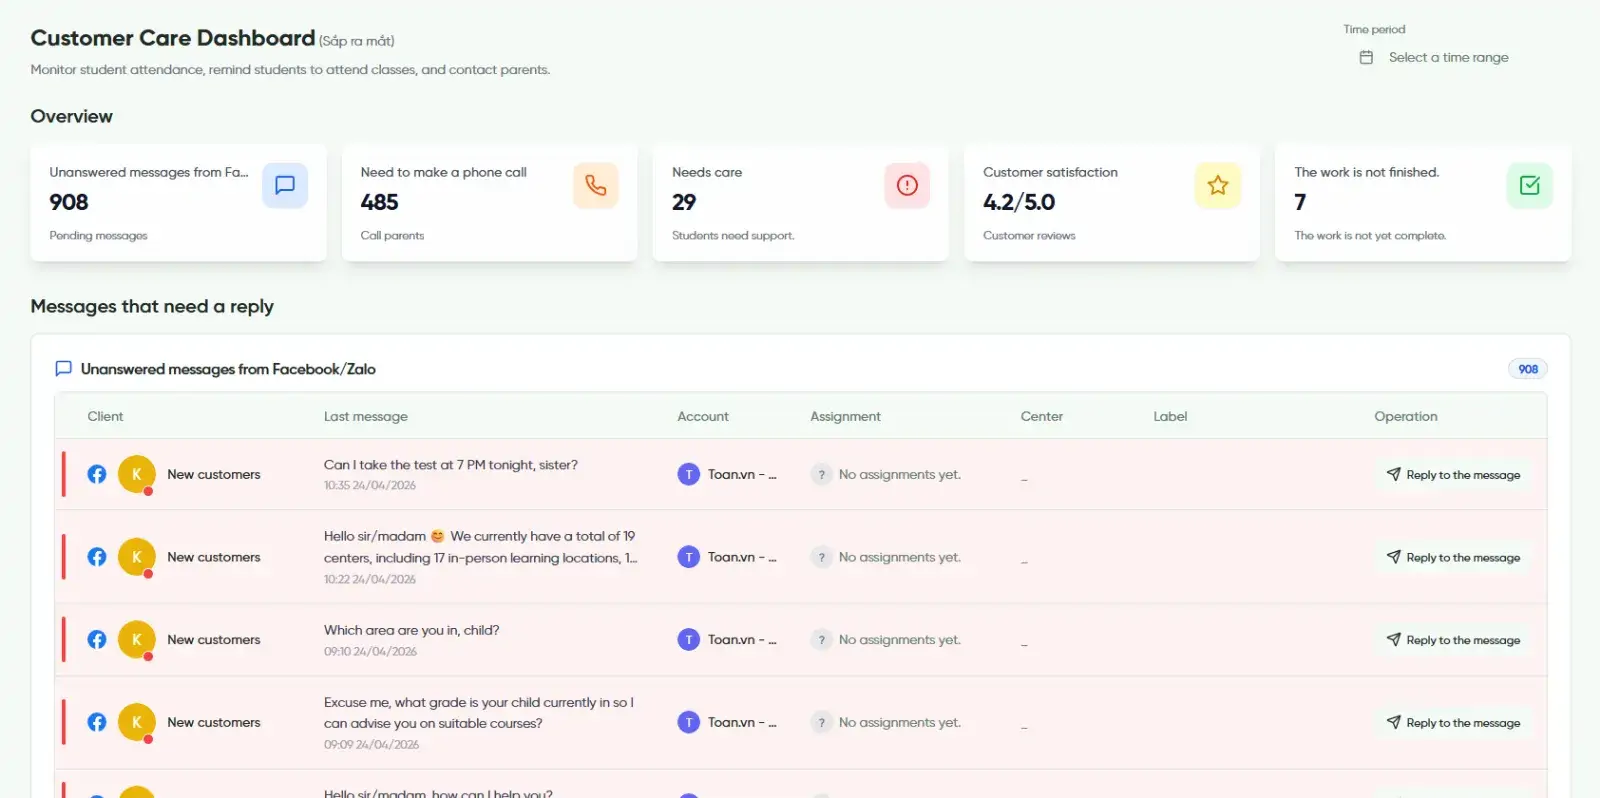Click 'No assignments yet.' in the 10:35 row
Viewport: 1600px width, 798px height.
[x=900, y=474]
